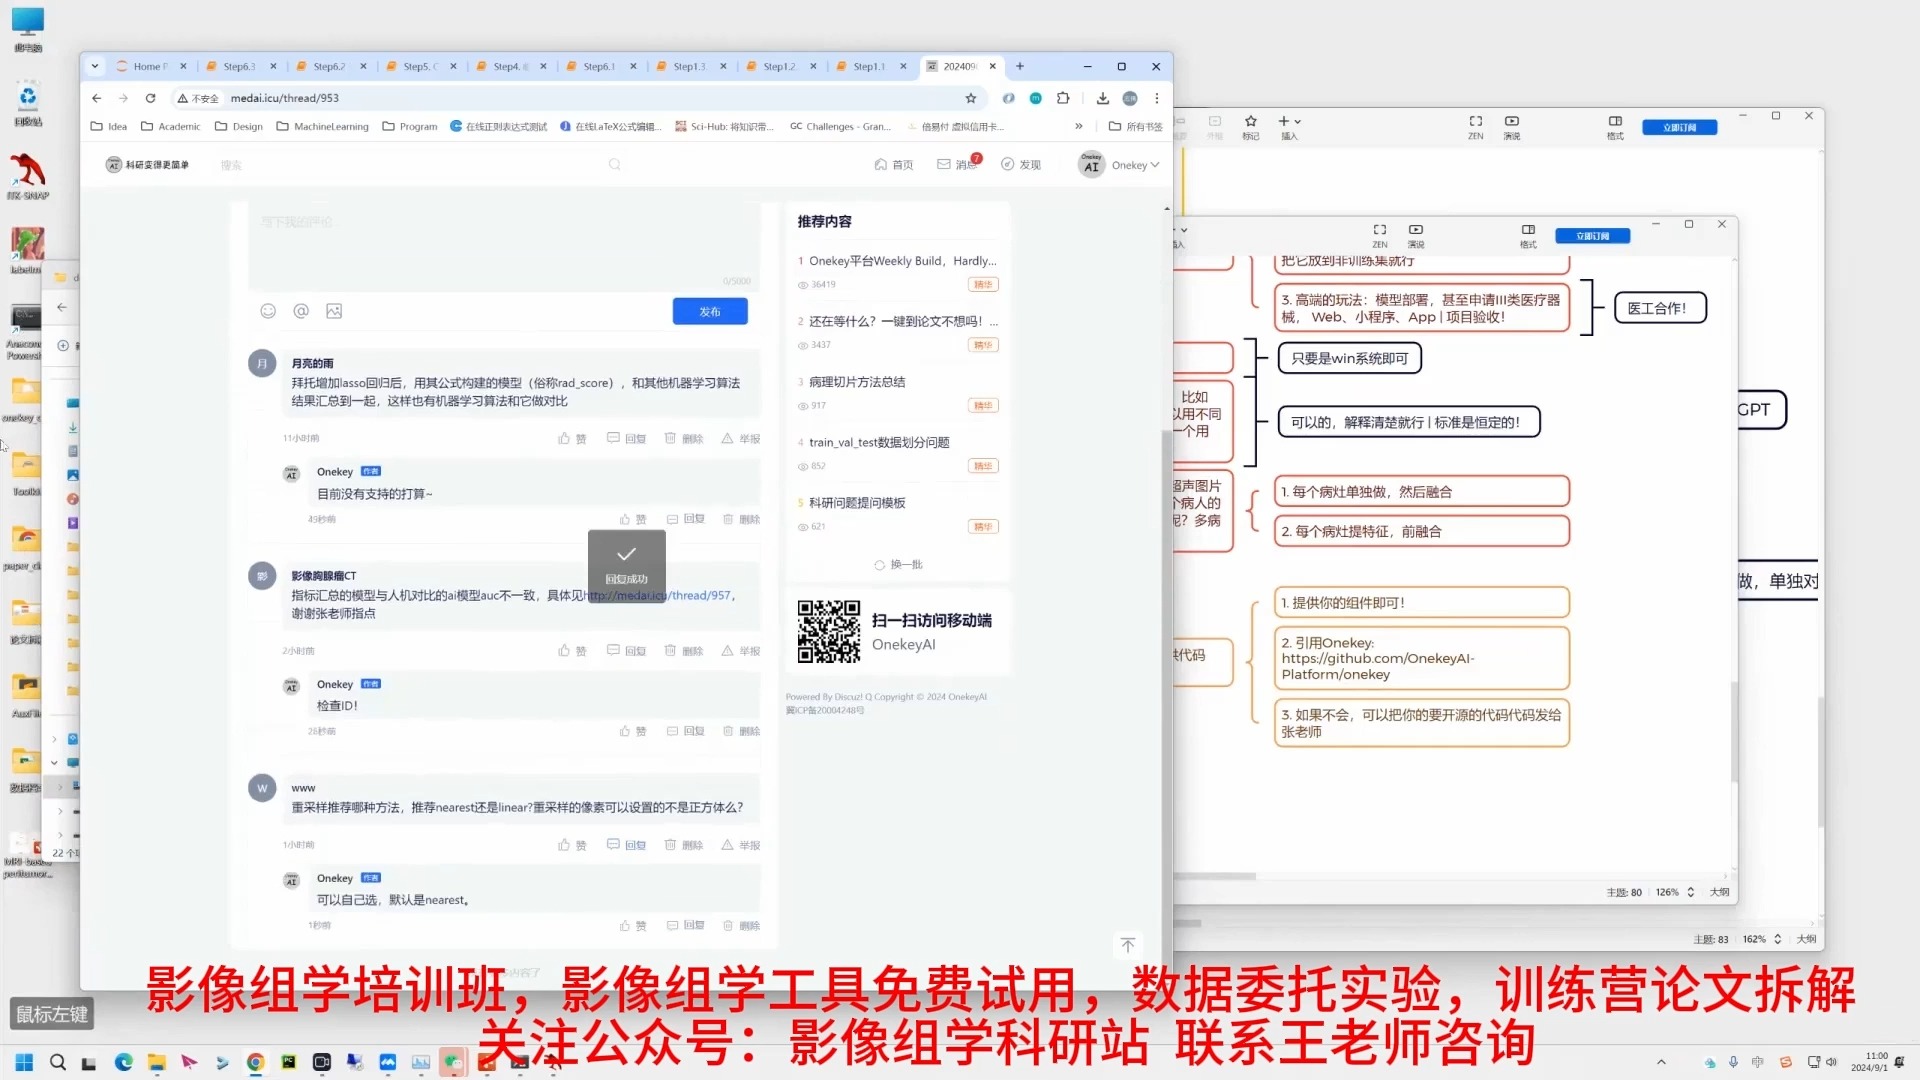The width and height of the screenshot is (1920, 1080).
Task: Delete the 检查ID! reply
Action: click(x=742, y=732)
